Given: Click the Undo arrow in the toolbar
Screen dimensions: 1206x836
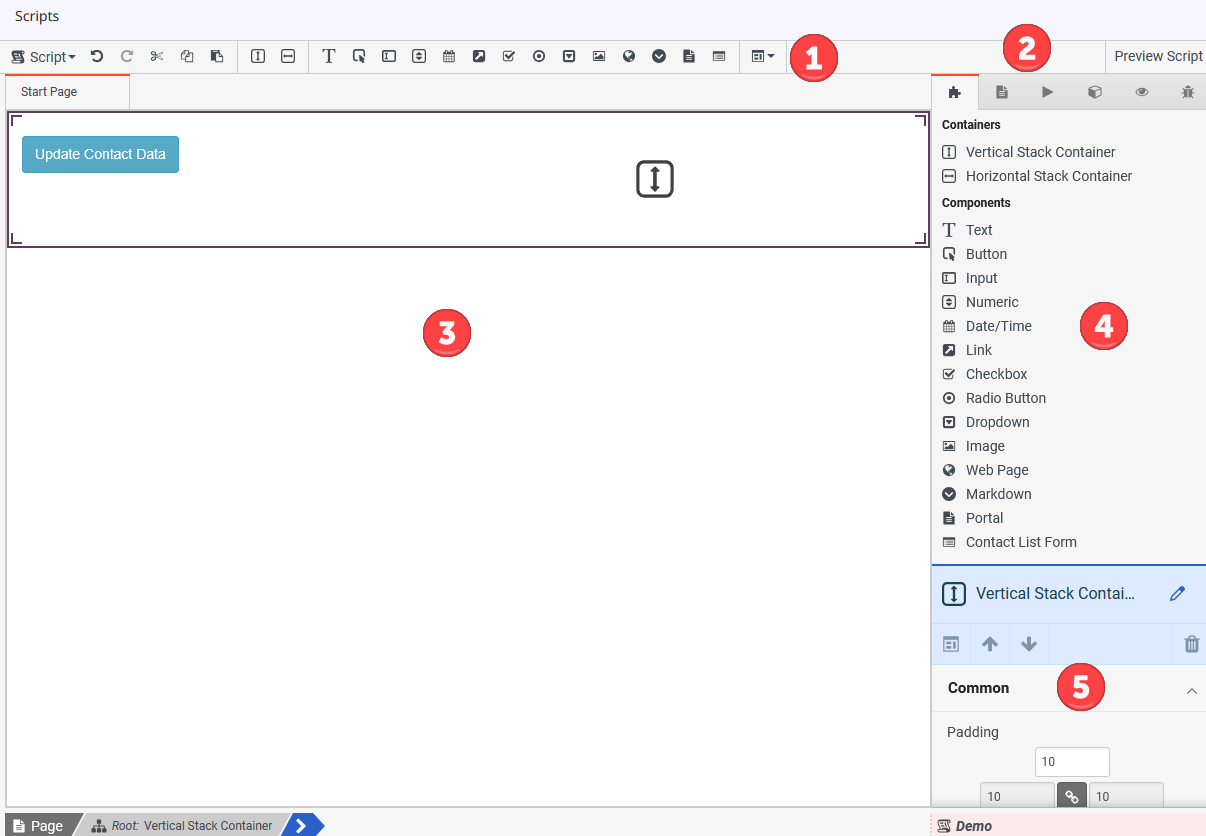Looking at the screenshot, I should coord(96,57).
